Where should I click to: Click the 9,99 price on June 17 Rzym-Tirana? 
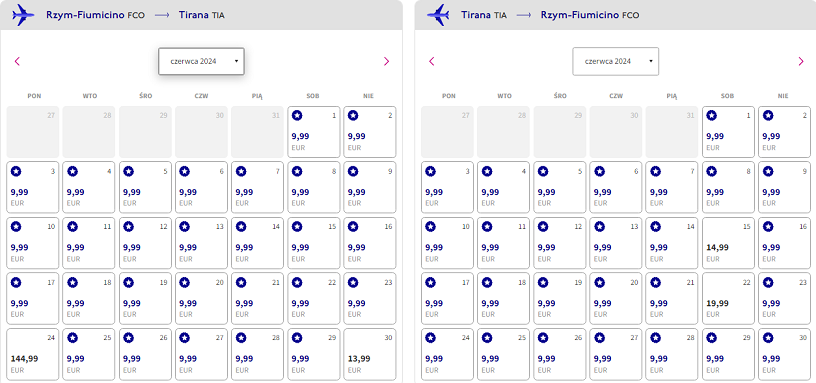pyautogui.click(x=19, y=303)
